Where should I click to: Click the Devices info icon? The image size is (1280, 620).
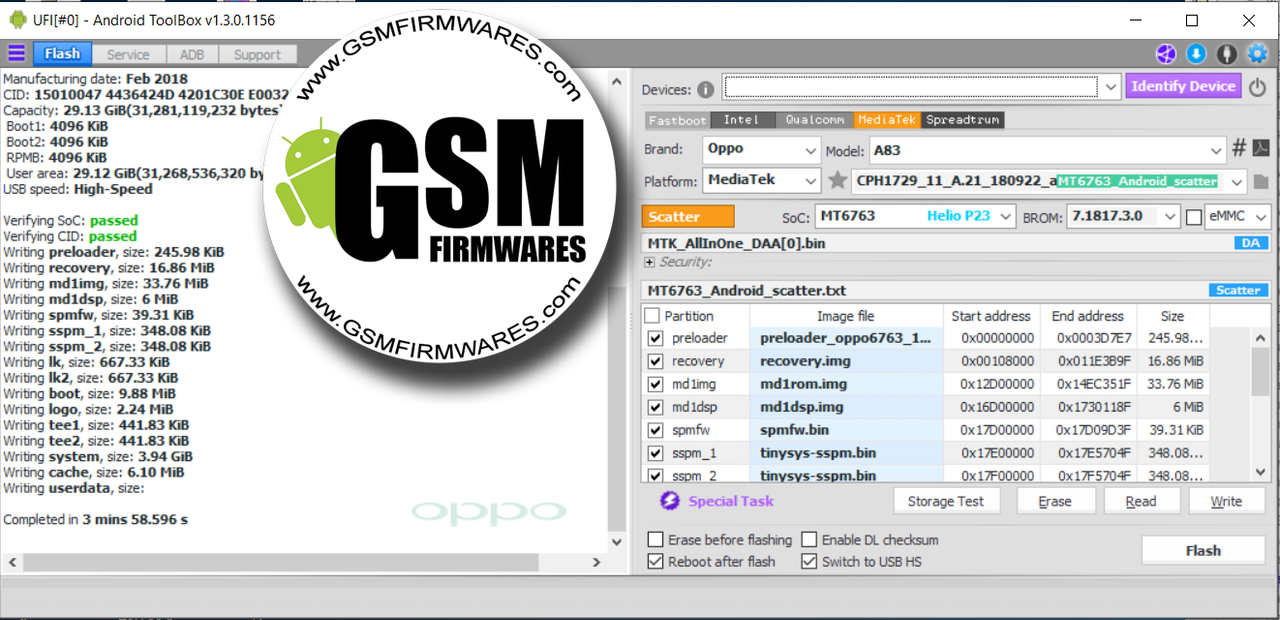[x=706, y=89]
